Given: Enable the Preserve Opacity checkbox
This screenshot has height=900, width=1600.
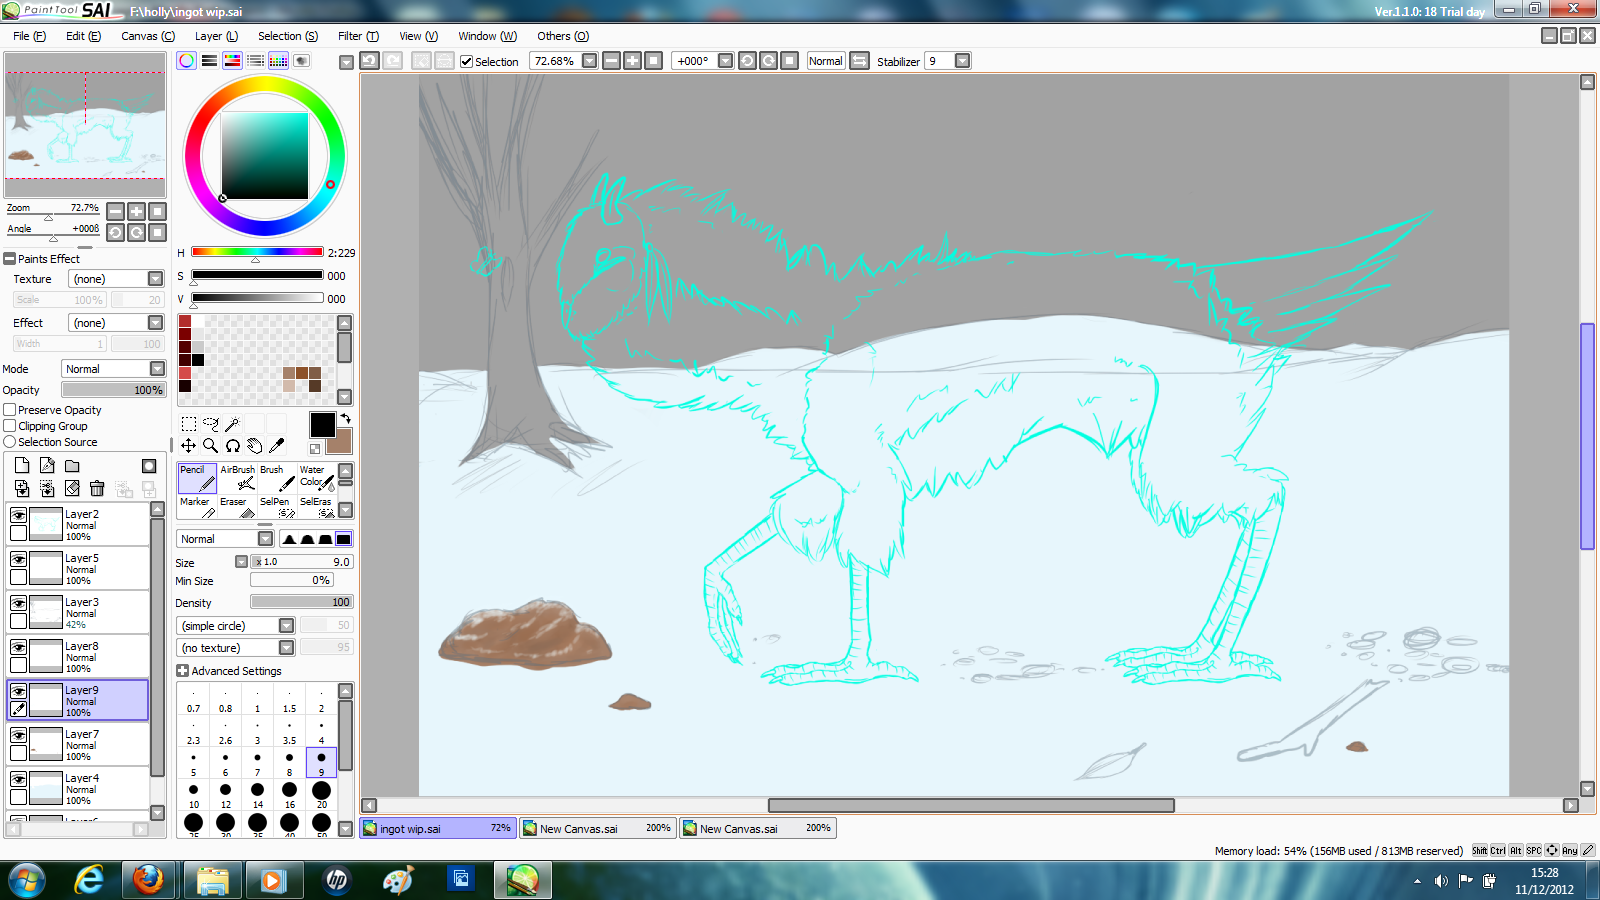Looking at the screenshot, I should pyautogui.click(x=10, y=410).
